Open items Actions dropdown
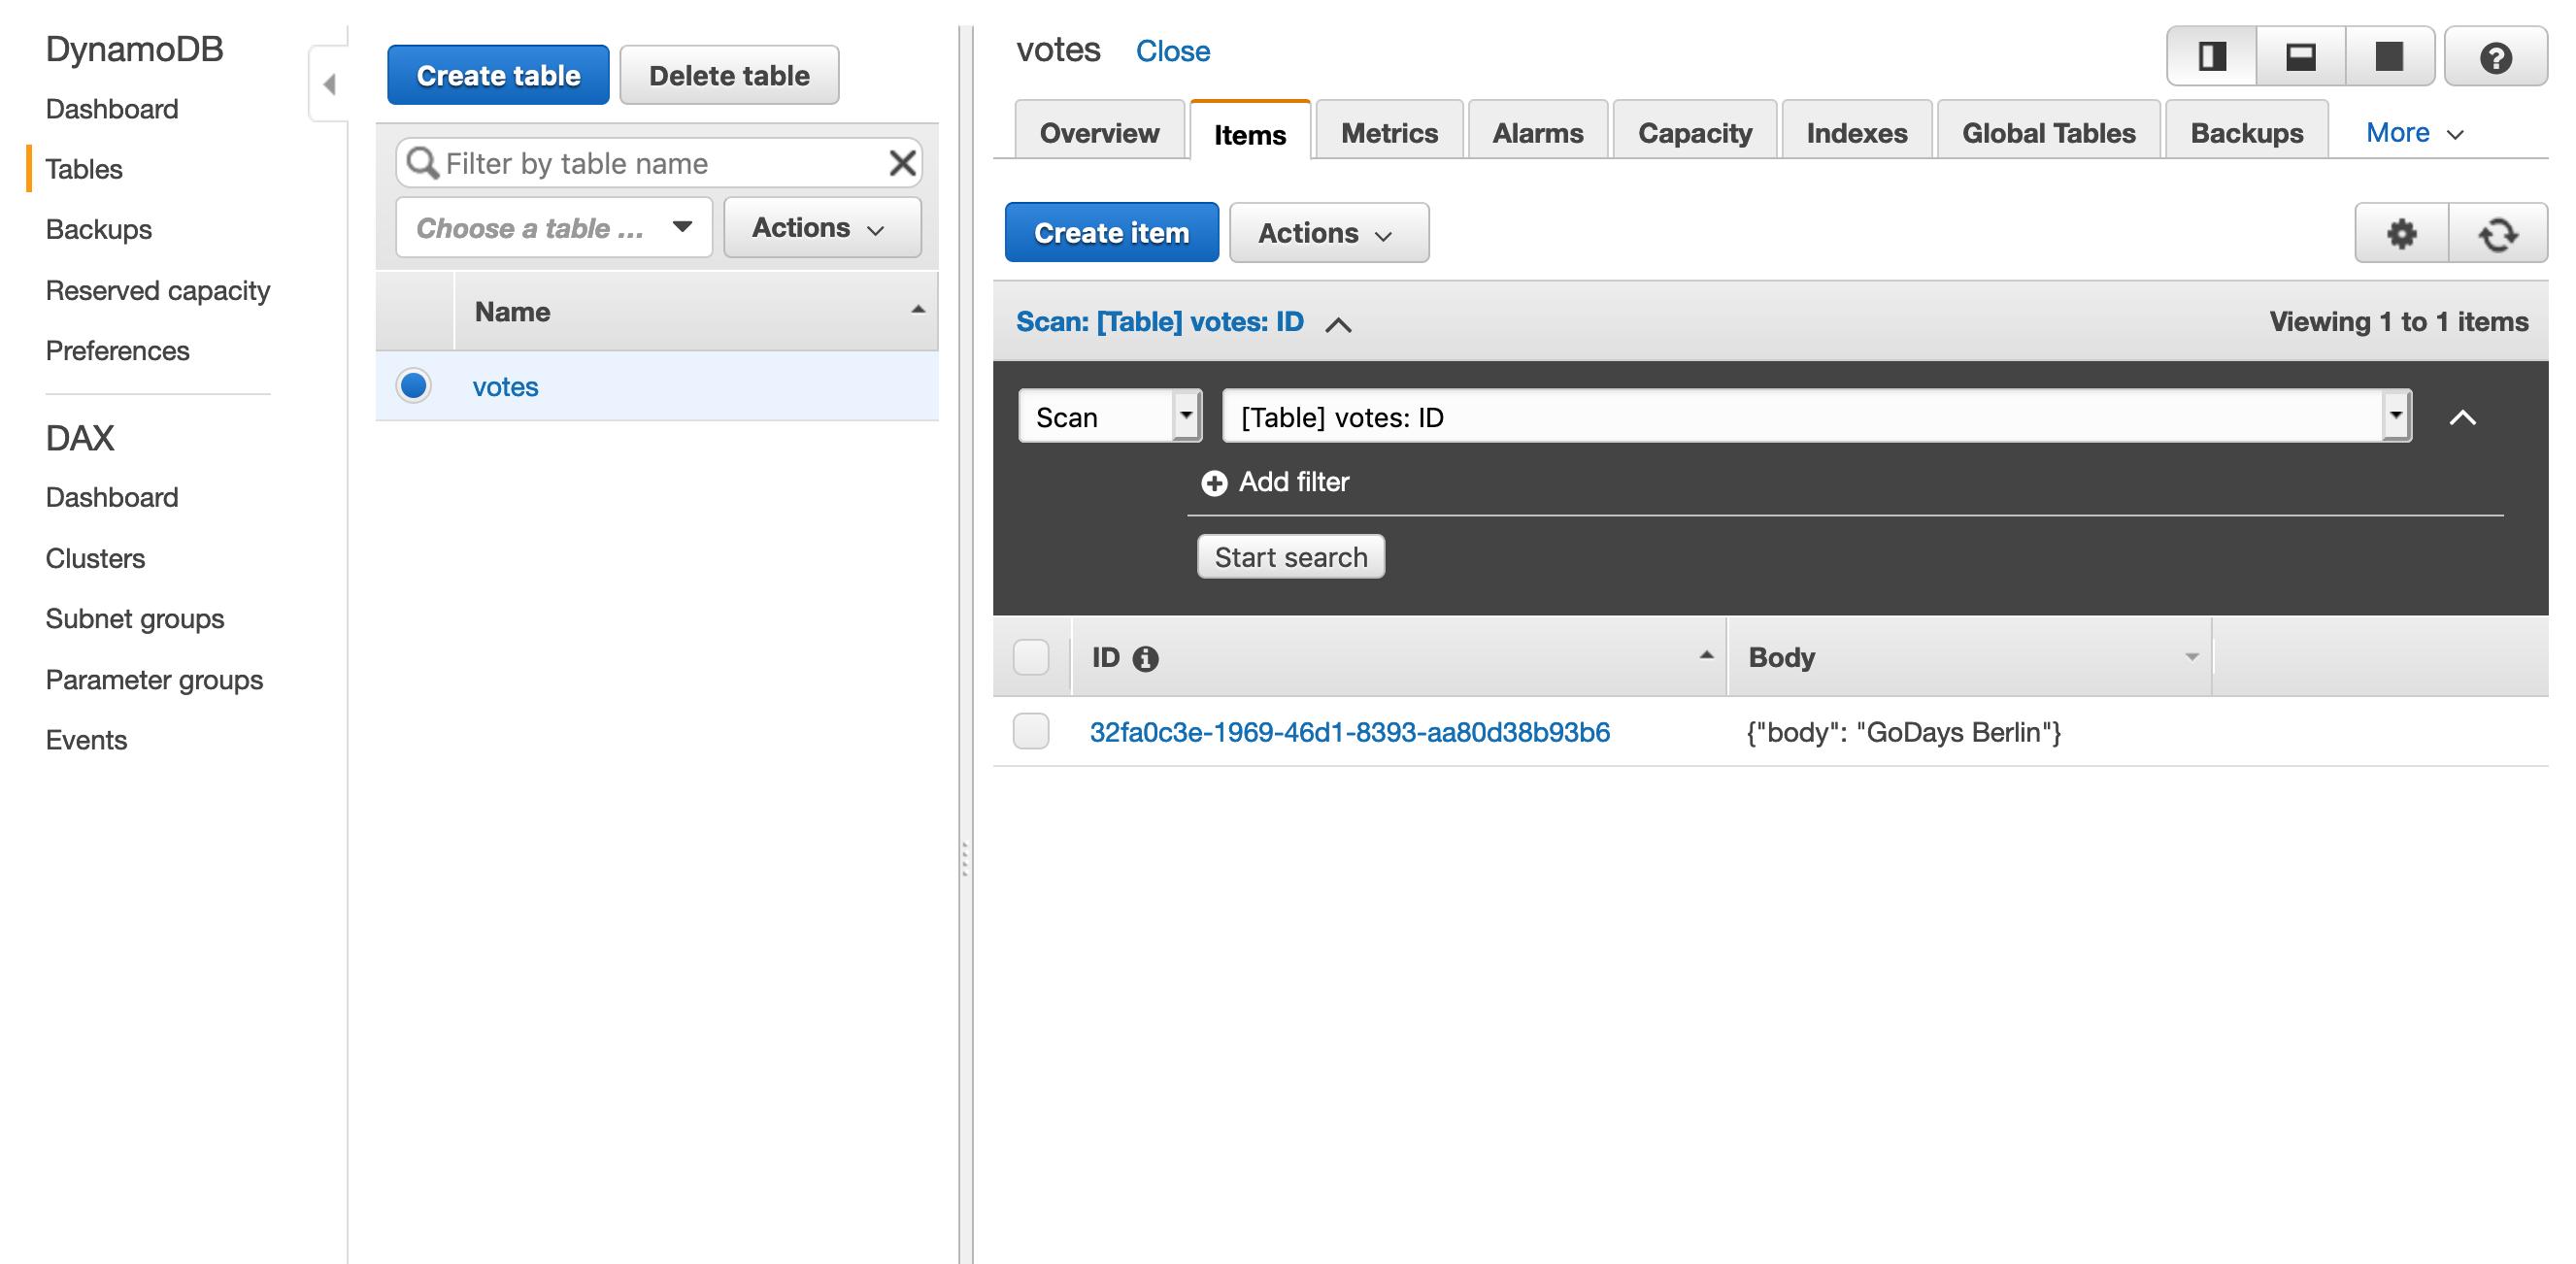2576x1264 pixels. pyautogui.click(x=1328, y=232)
